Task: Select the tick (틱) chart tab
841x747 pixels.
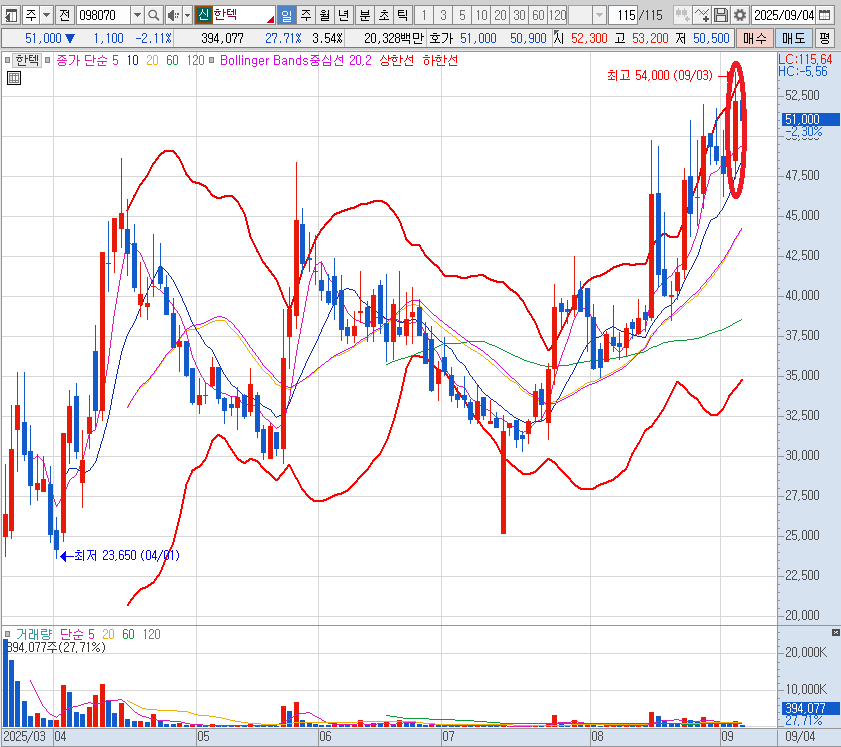Action: [401, 15]
